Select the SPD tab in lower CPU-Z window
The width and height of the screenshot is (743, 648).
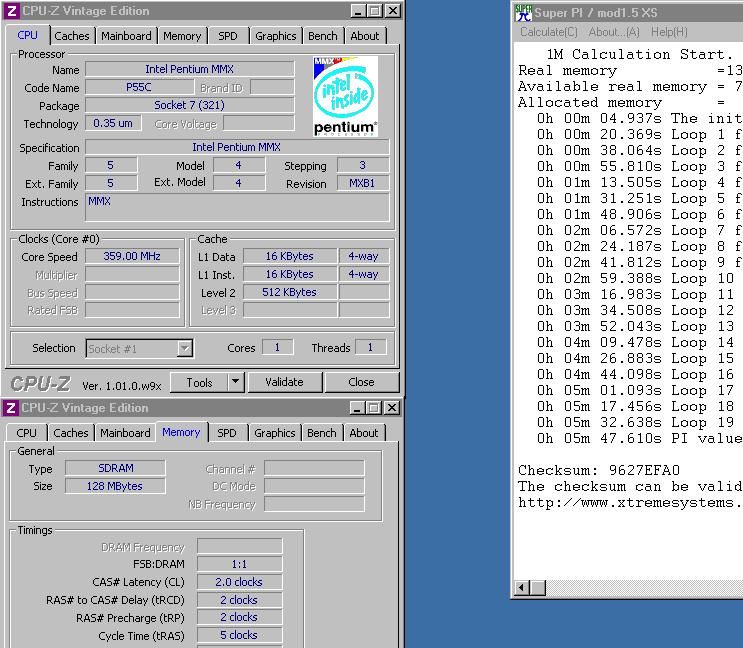click(227, 433)
